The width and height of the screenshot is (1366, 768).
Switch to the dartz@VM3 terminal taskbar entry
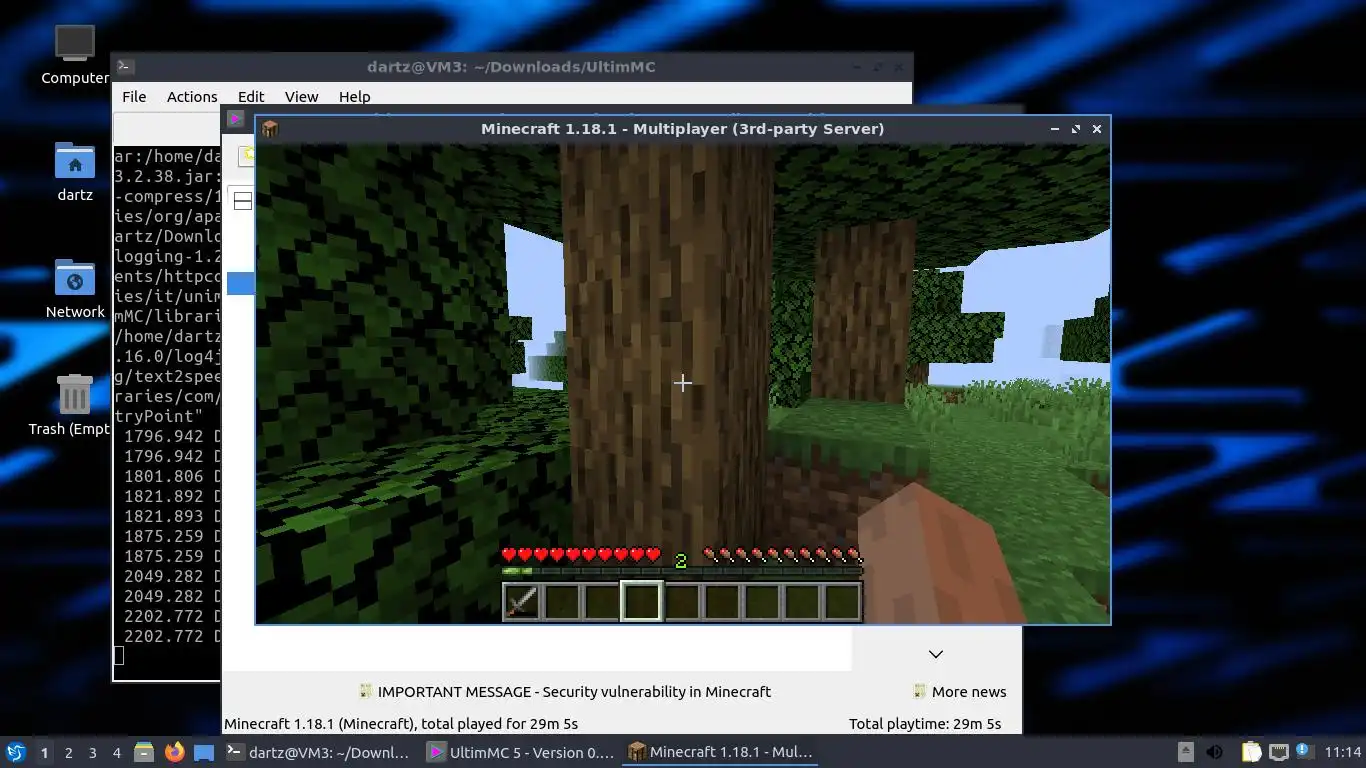pos(318,752)
